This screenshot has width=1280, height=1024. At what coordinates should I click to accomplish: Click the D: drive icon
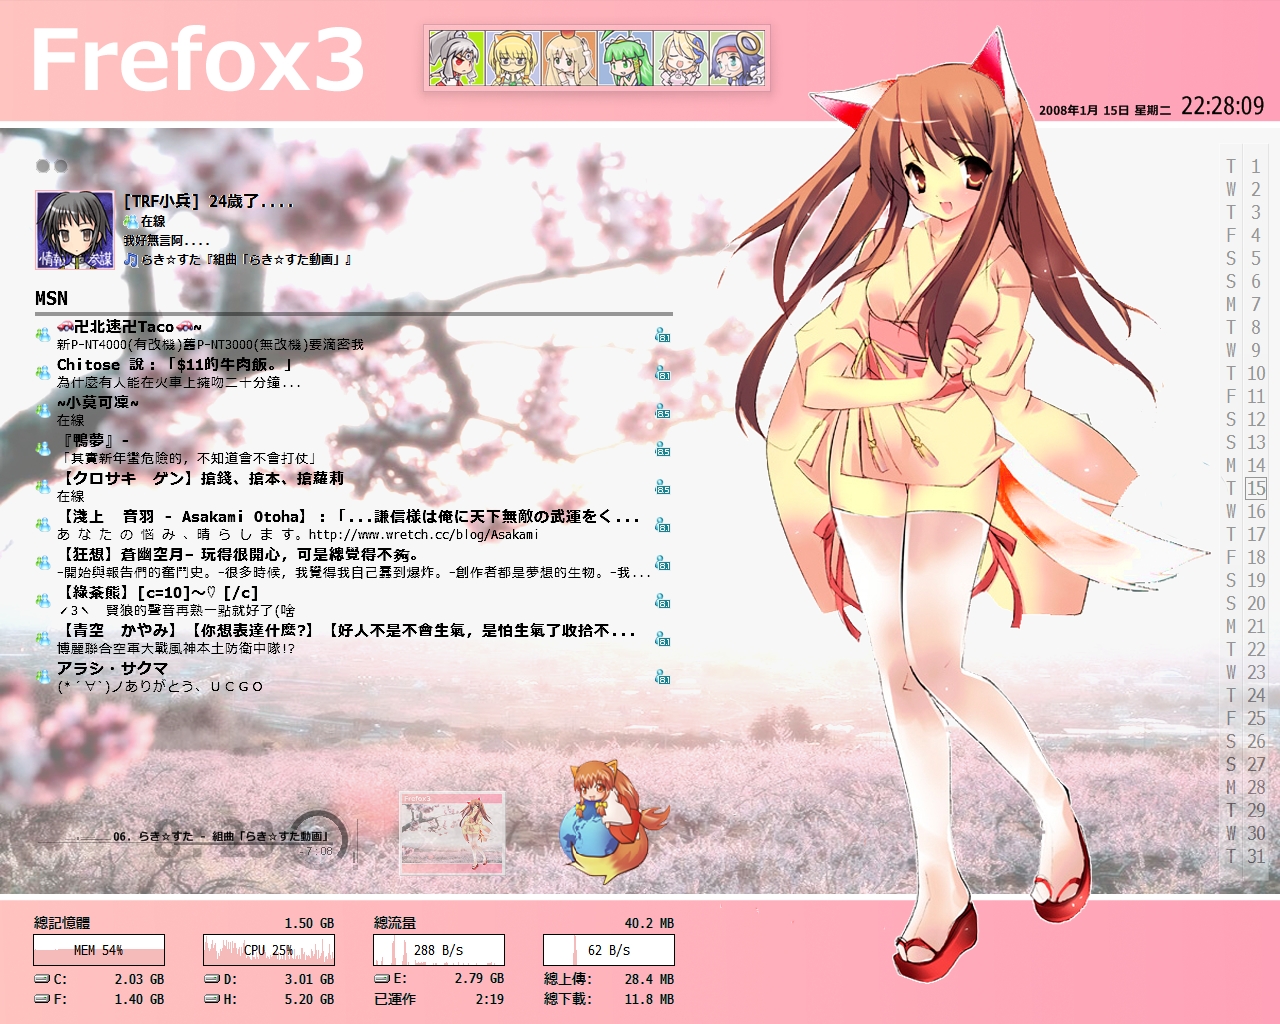pos(212,980)
